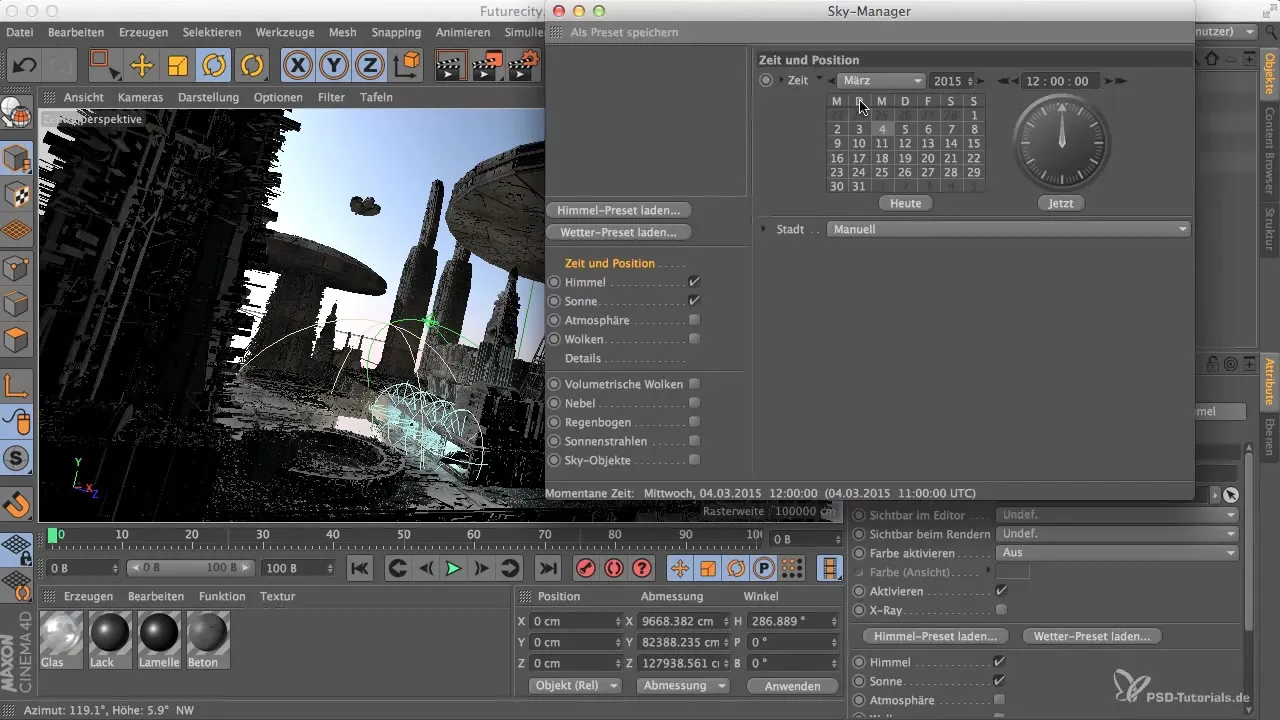Click the 2015 year stepper field
Image resolution: width=1280 pixels, height=720 pixels.
[953, 81]
